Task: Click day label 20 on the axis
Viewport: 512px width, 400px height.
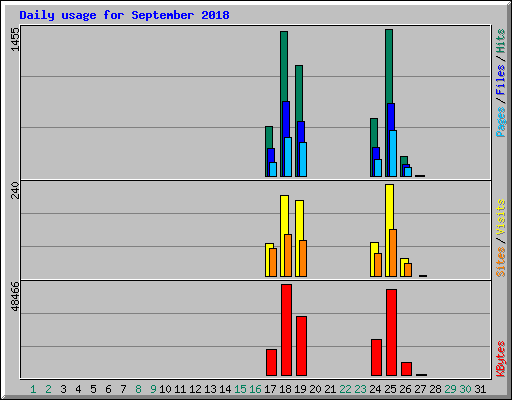Action: coord(315,389)
